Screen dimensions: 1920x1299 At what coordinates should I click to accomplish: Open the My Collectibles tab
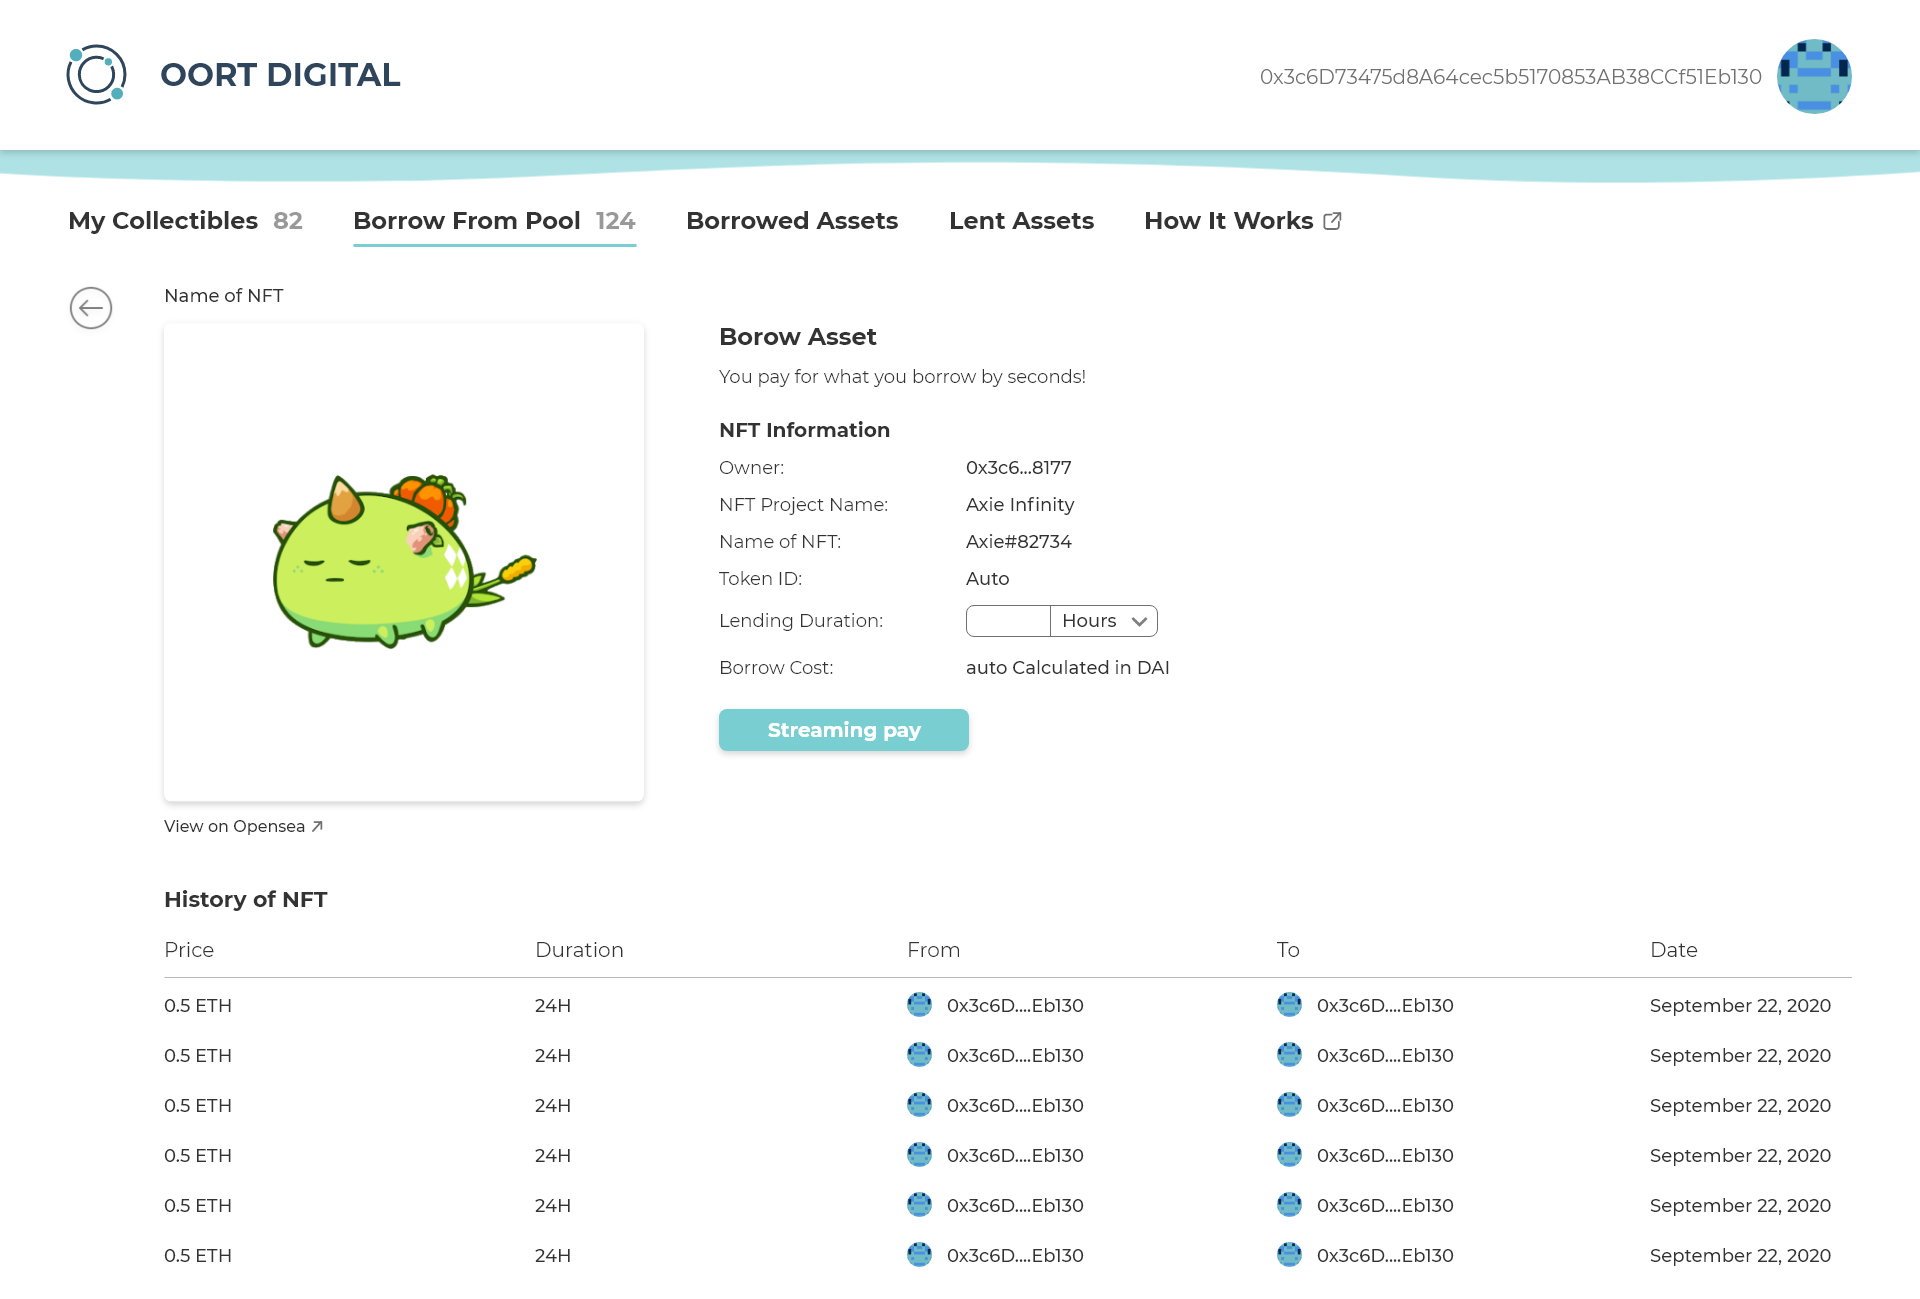[185, 221]
